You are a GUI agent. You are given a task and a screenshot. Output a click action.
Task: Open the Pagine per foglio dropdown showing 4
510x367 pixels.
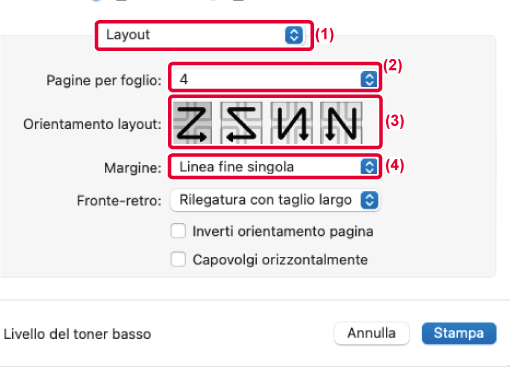pos(275,80)
